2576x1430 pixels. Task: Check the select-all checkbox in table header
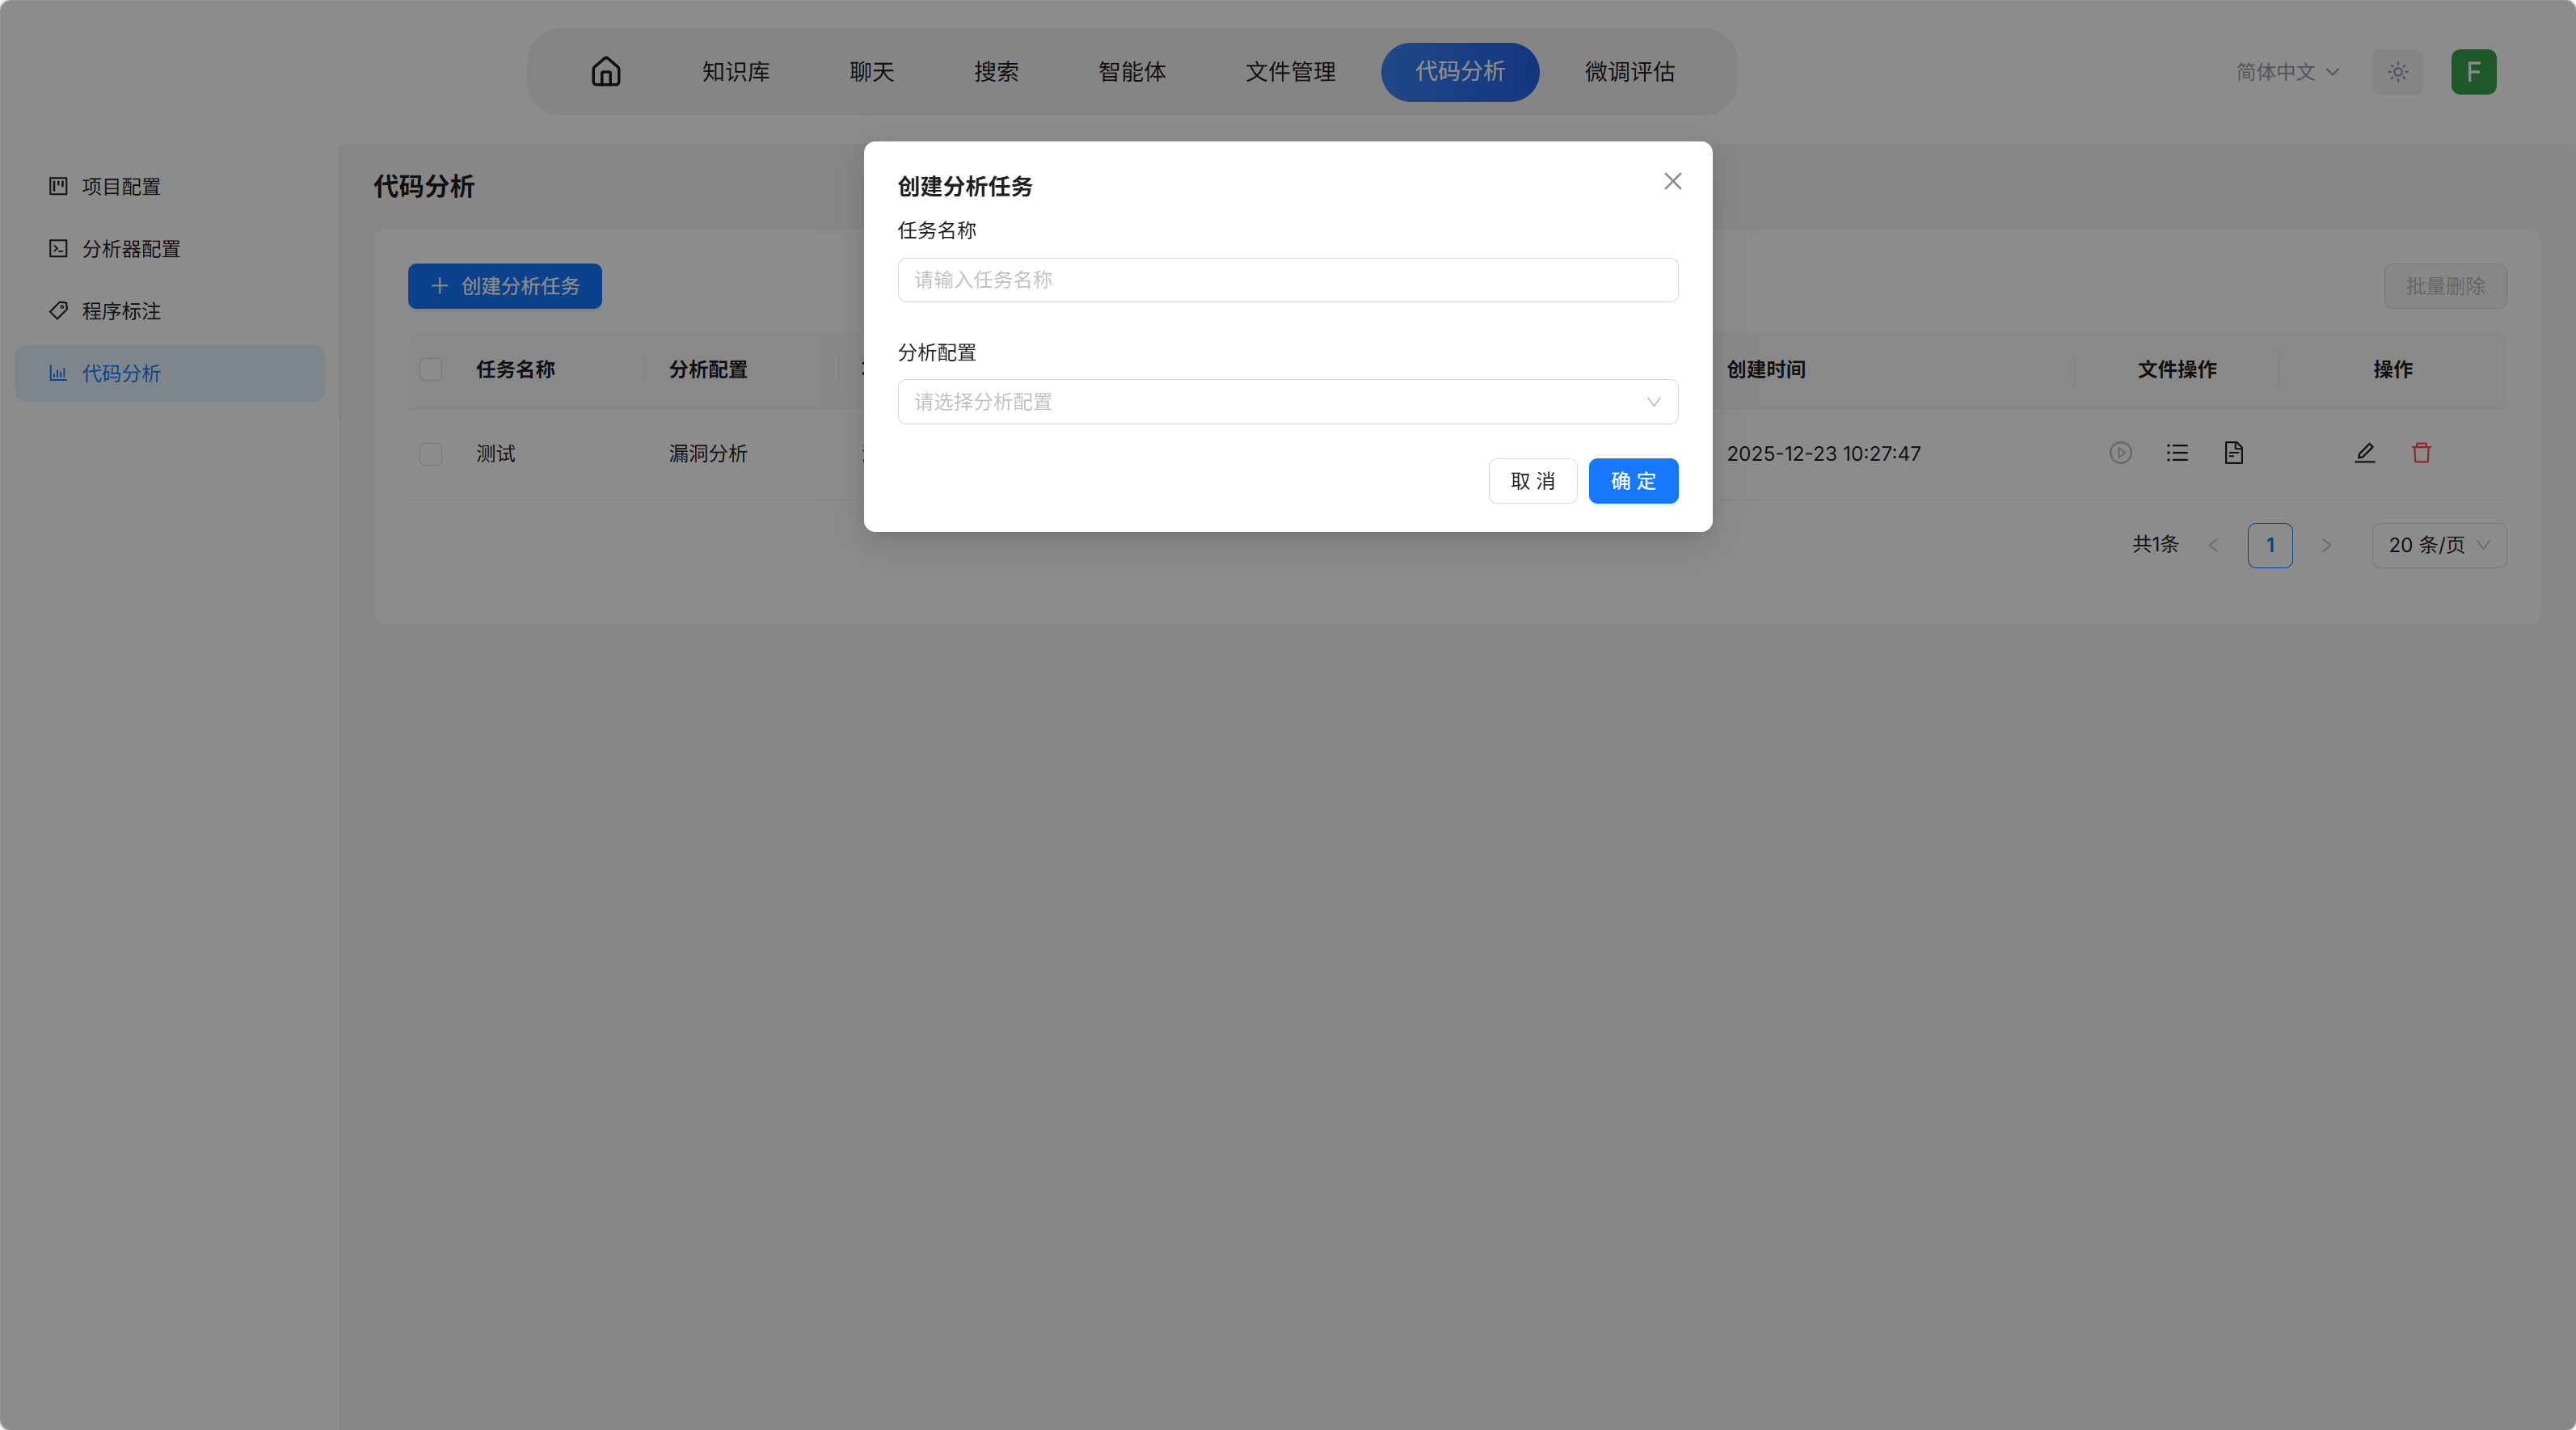[431, 369]
